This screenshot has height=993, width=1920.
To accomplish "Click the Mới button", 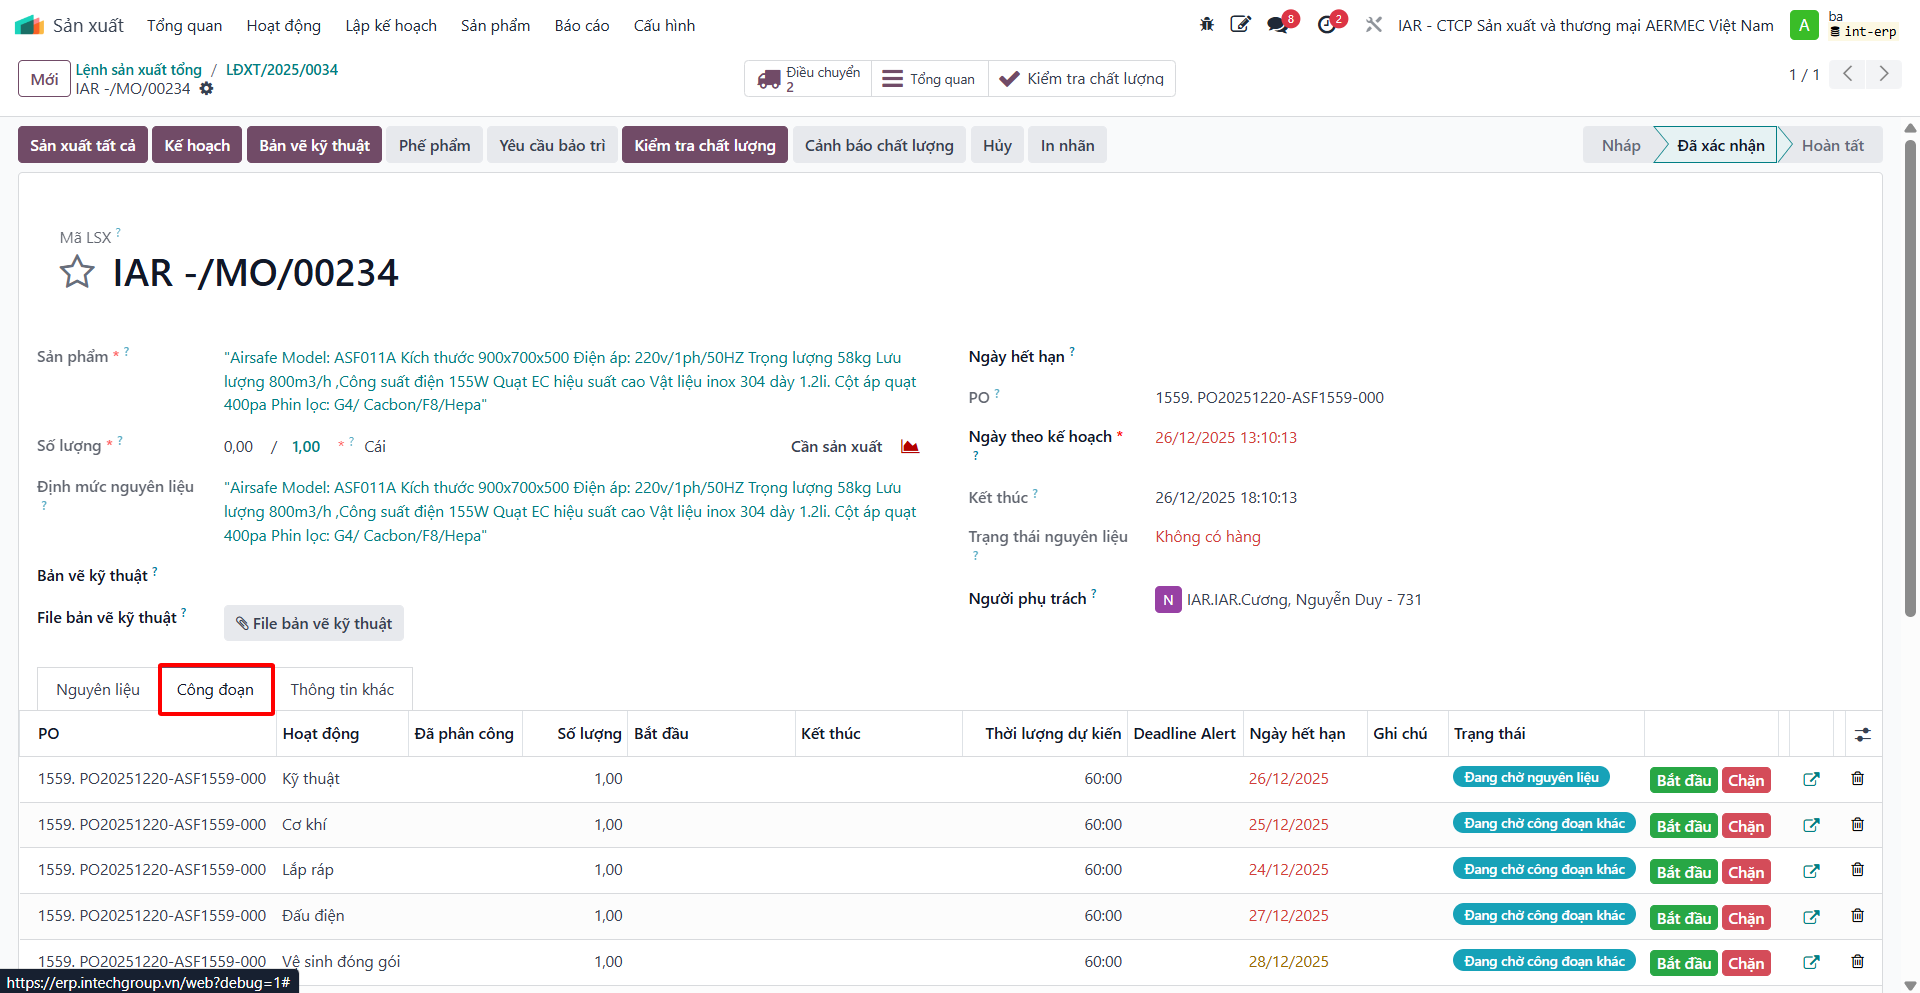I will (44, 79).
